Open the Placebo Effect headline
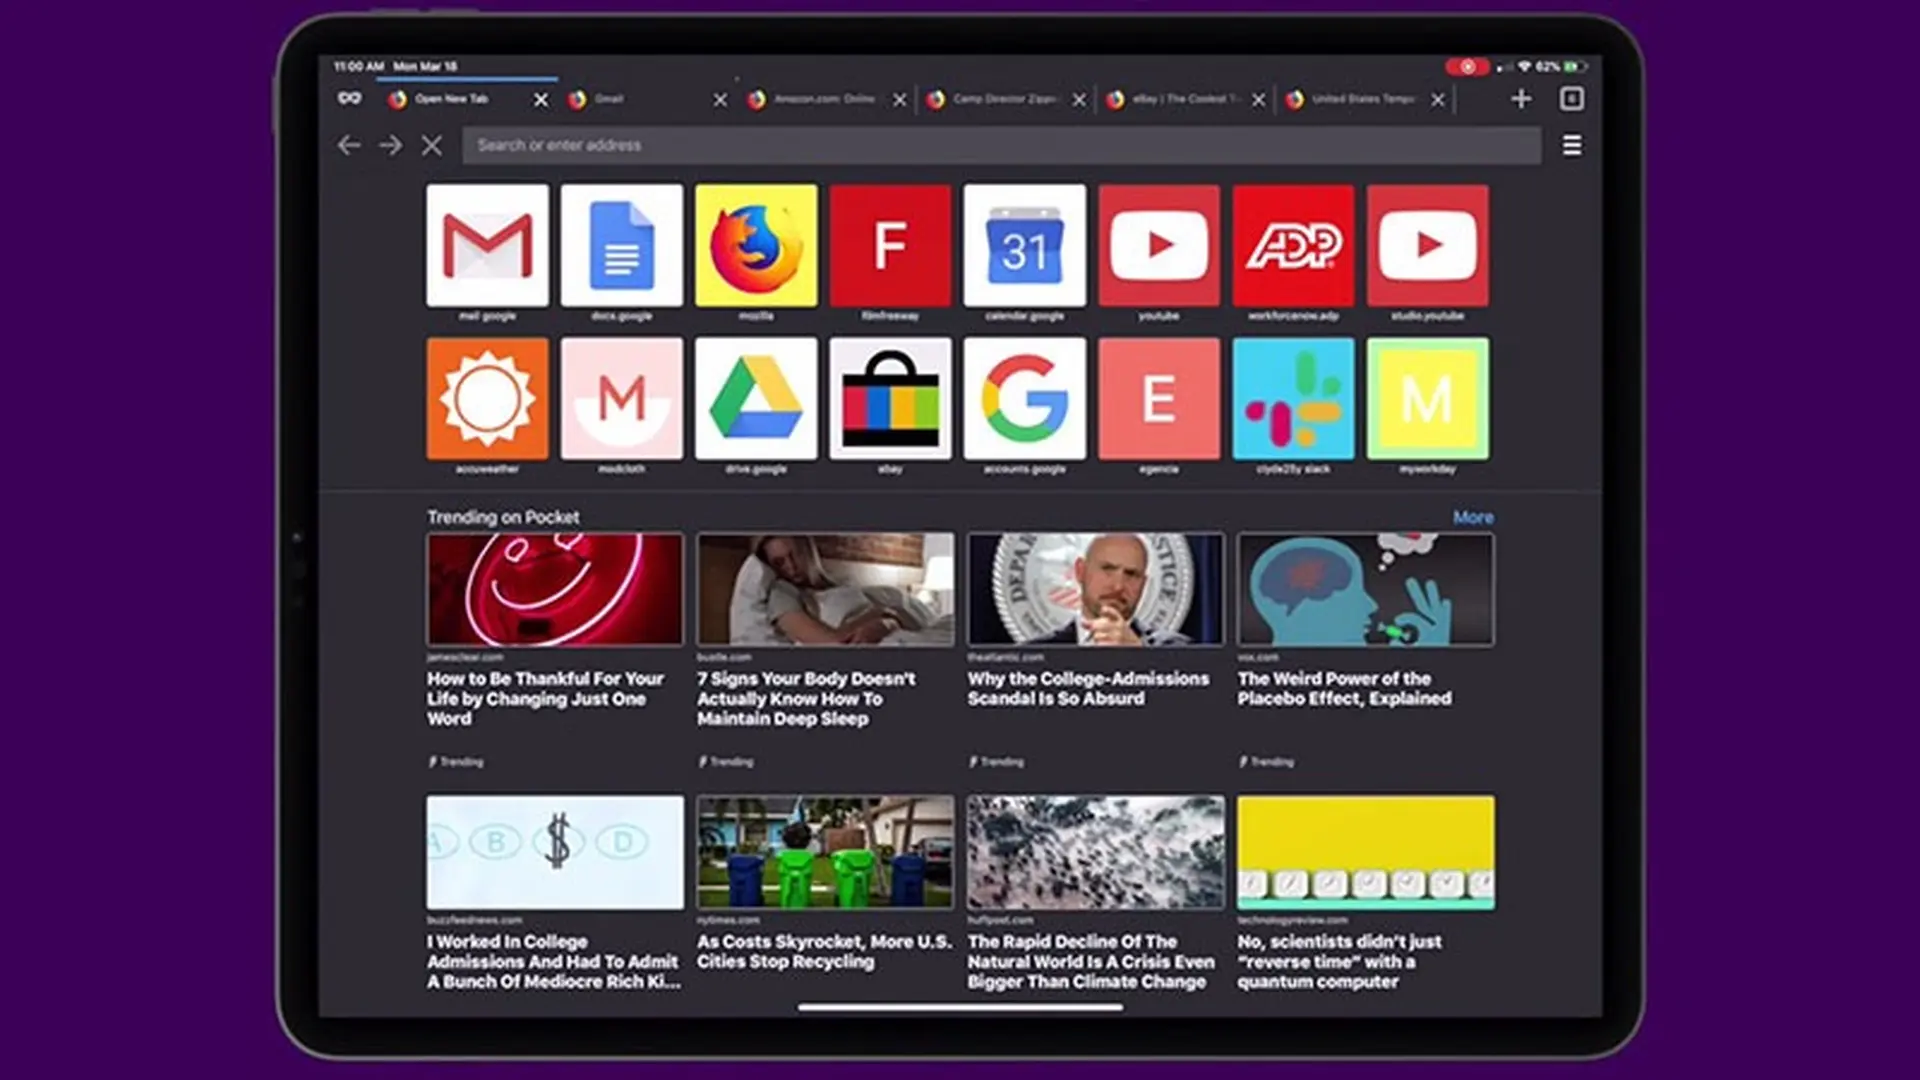The width and height of the screenshot is (1920, 1080). (x=1344, y=688)
